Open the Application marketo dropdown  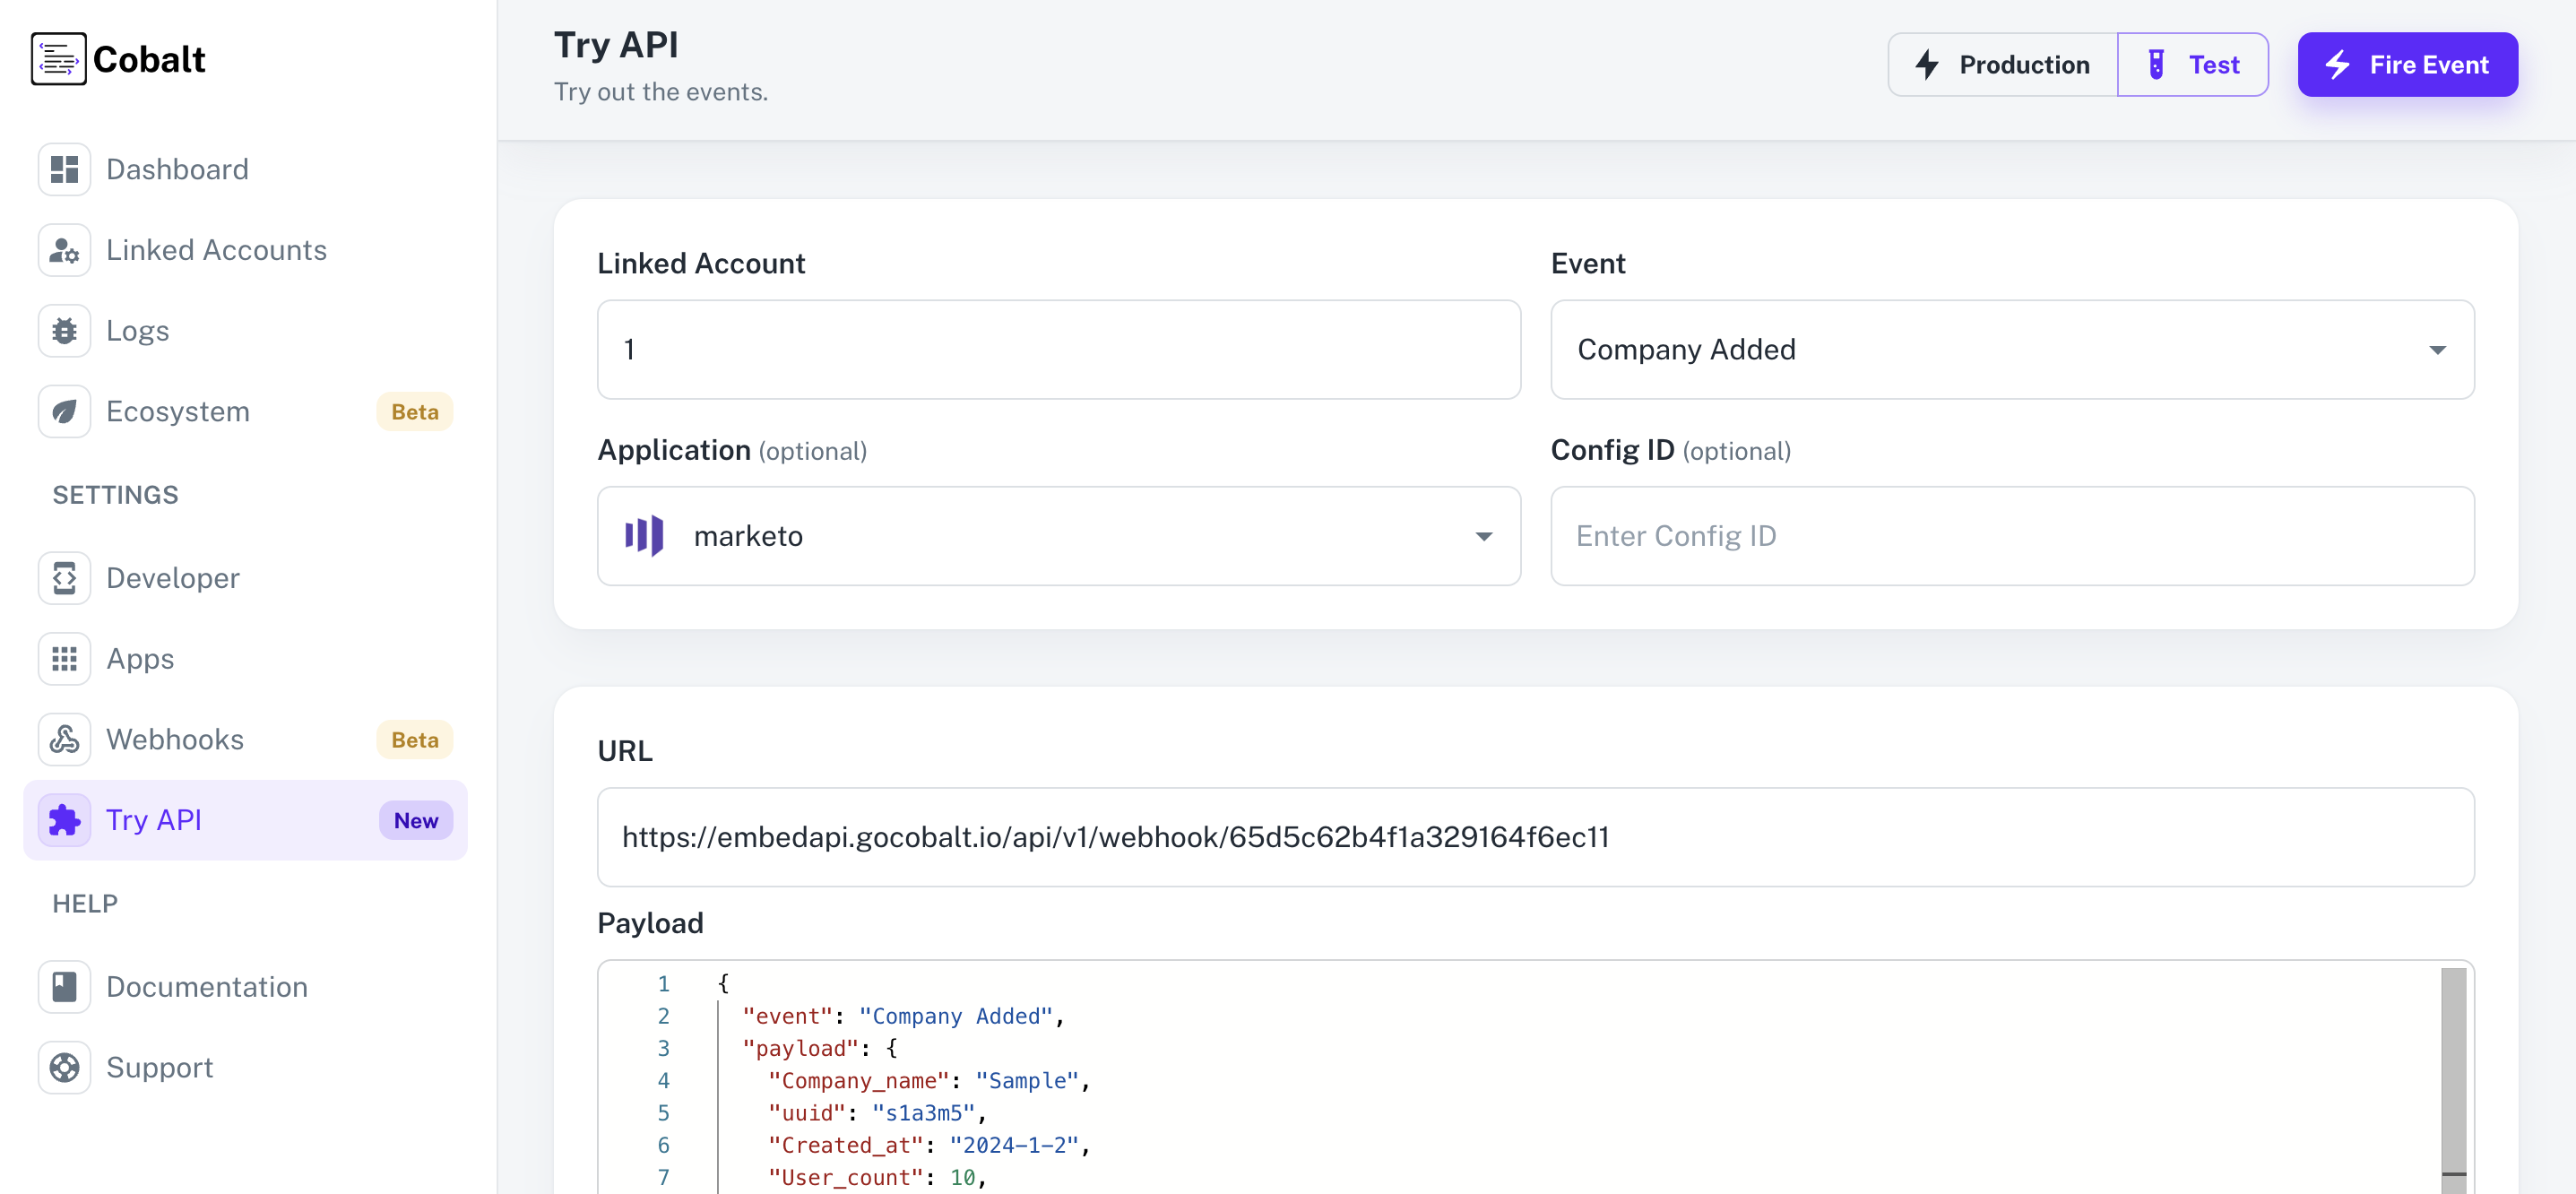click(1058, 536)
